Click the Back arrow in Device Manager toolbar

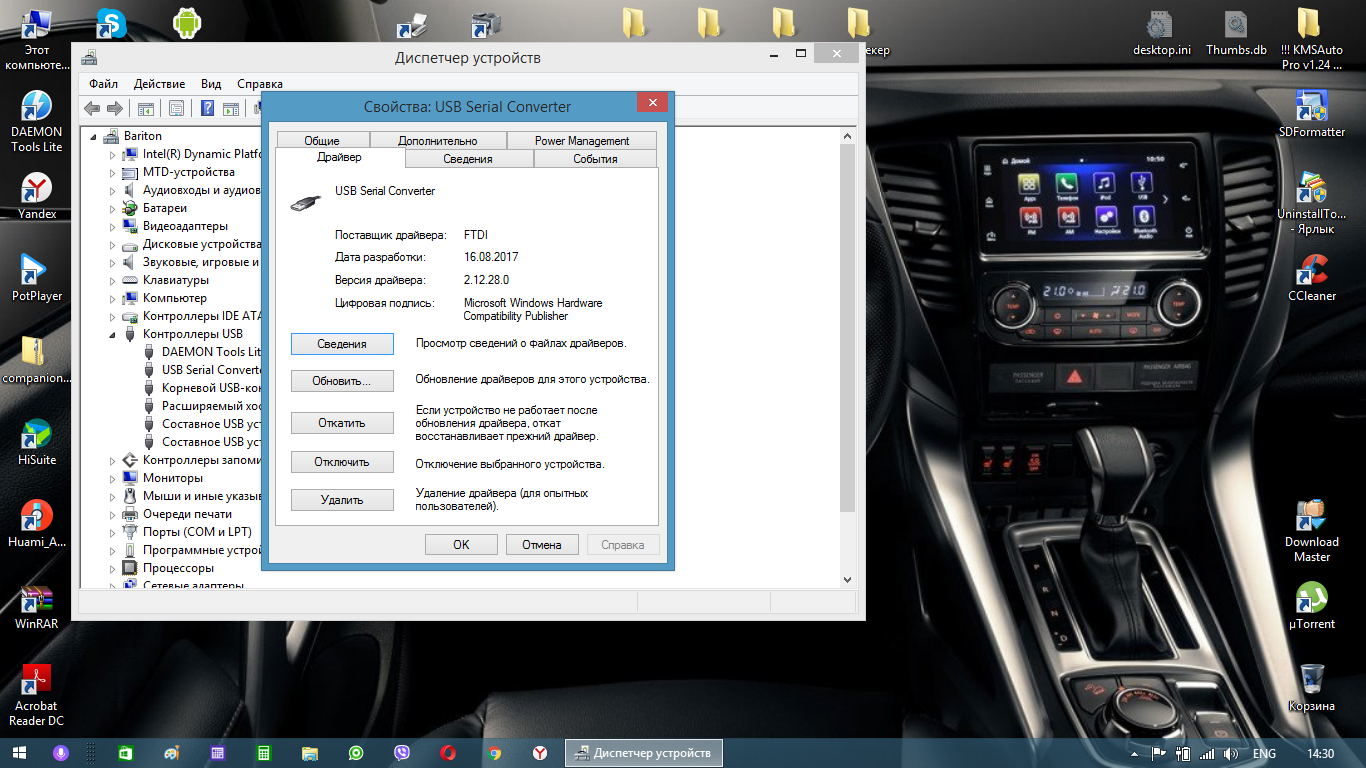tap(92, 108)
